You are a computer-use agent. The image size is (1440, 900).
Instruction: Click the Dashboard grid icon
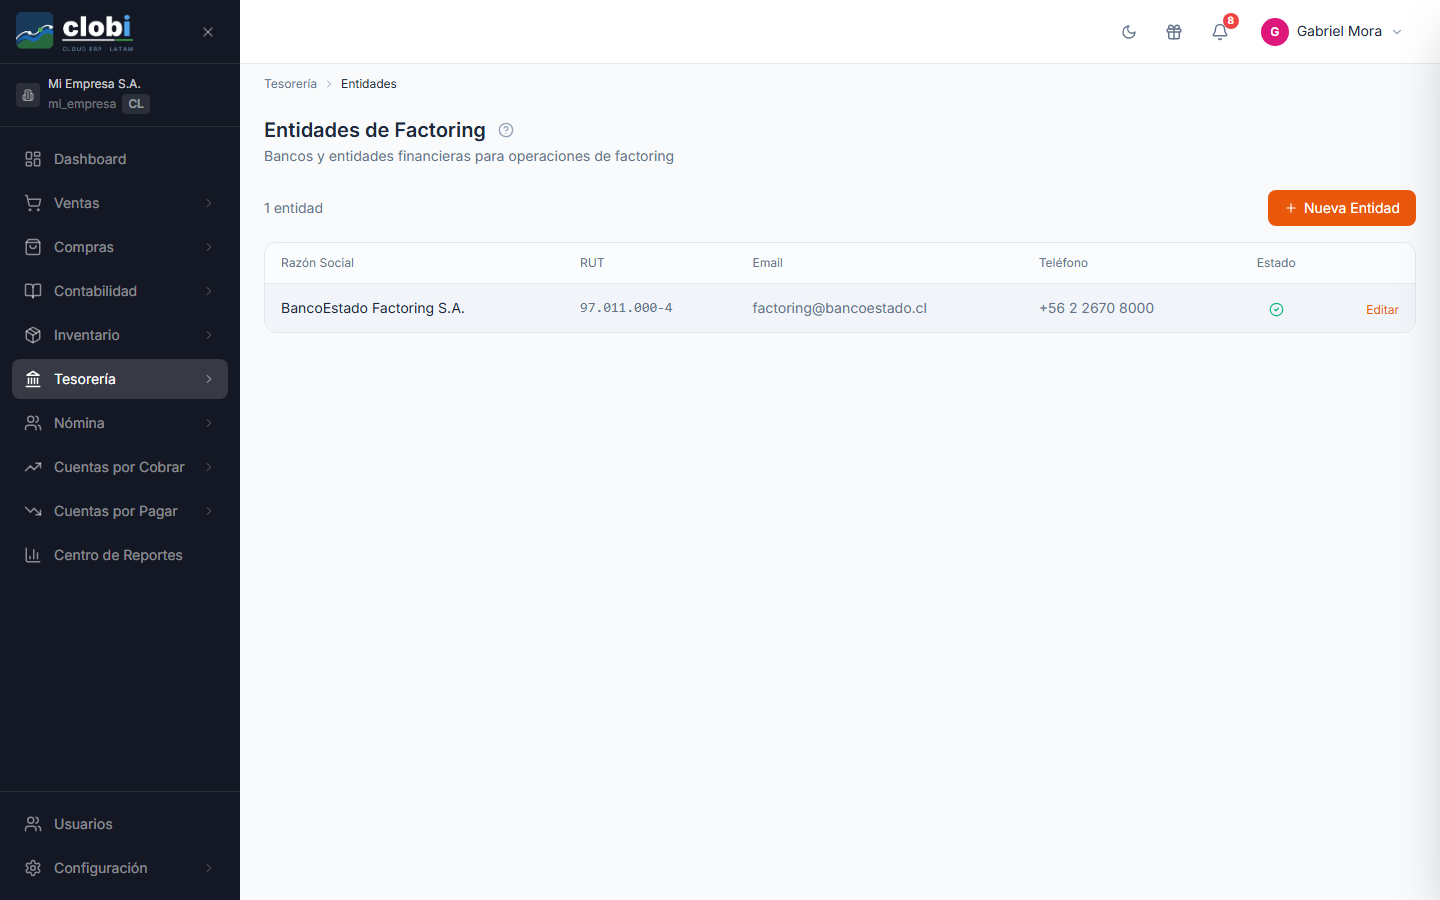33,159
